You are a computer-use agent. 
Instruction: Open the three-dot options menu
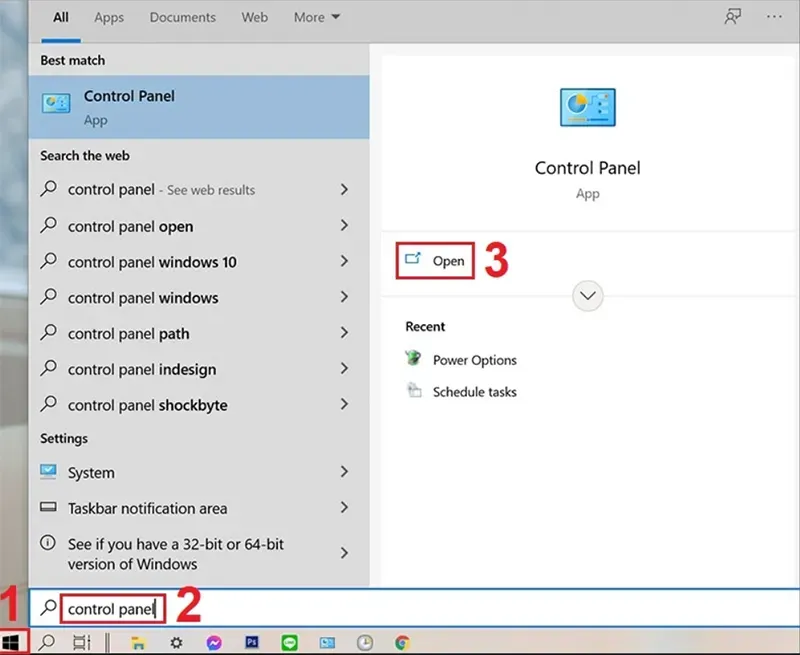[x=774, y=17]
